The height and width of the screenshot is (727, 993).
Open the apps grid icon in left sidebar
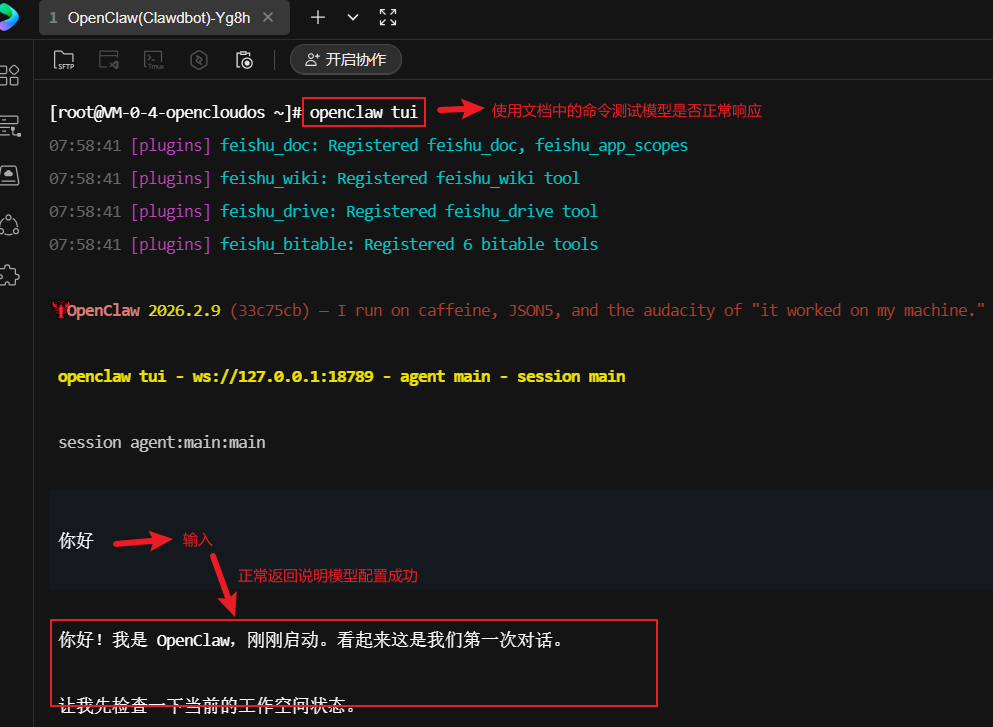pos(9,75)
